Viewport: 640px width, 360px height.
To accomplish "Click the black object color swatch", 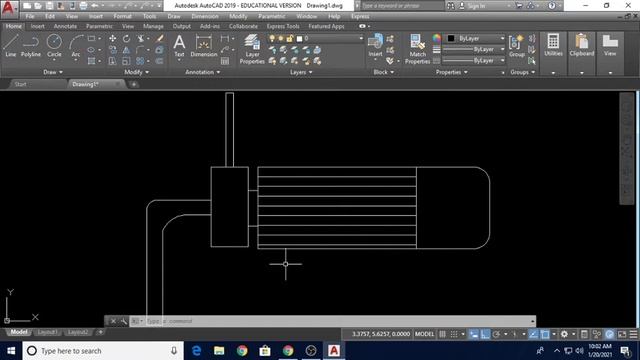I will (451, 38).
